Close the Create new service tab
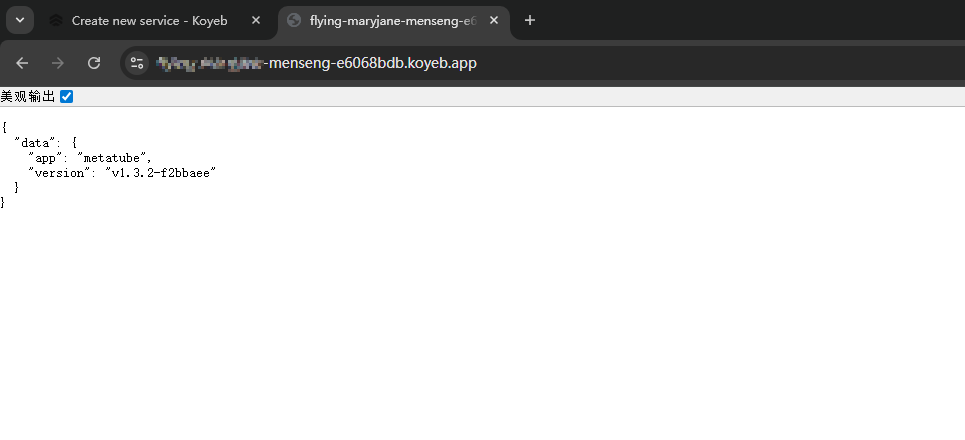The height and width of the screenshot is (440, 965). 256,20
